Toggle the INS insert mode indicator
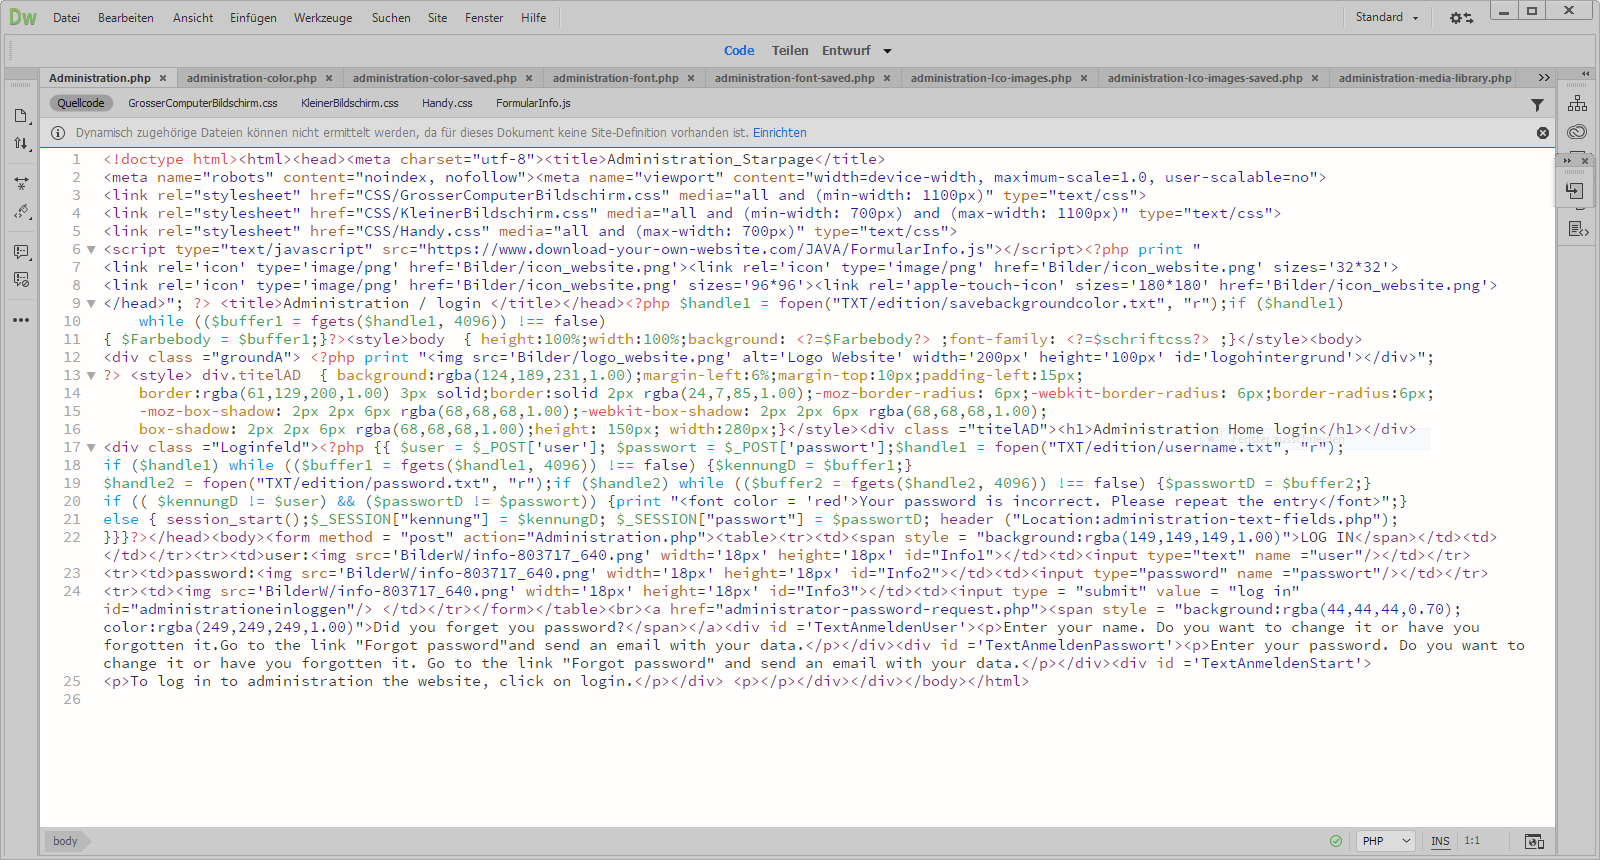1600x860 pixels. (1440, 841)
